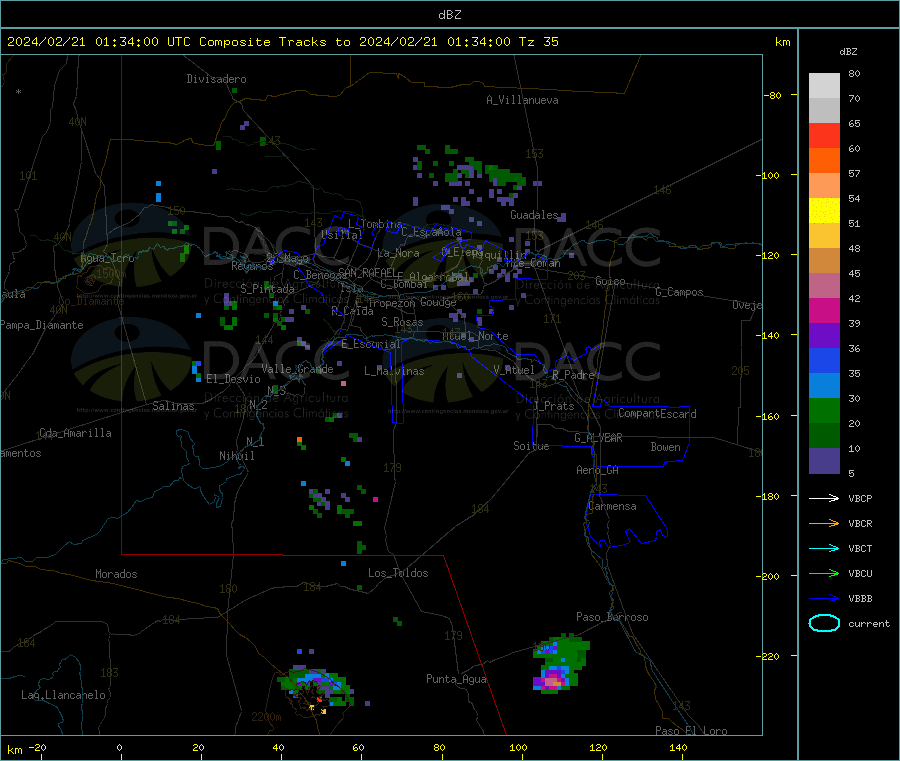Click the Pampa_Diamante map label
Viewport: 900px width, 761px height.
(42, 325)
